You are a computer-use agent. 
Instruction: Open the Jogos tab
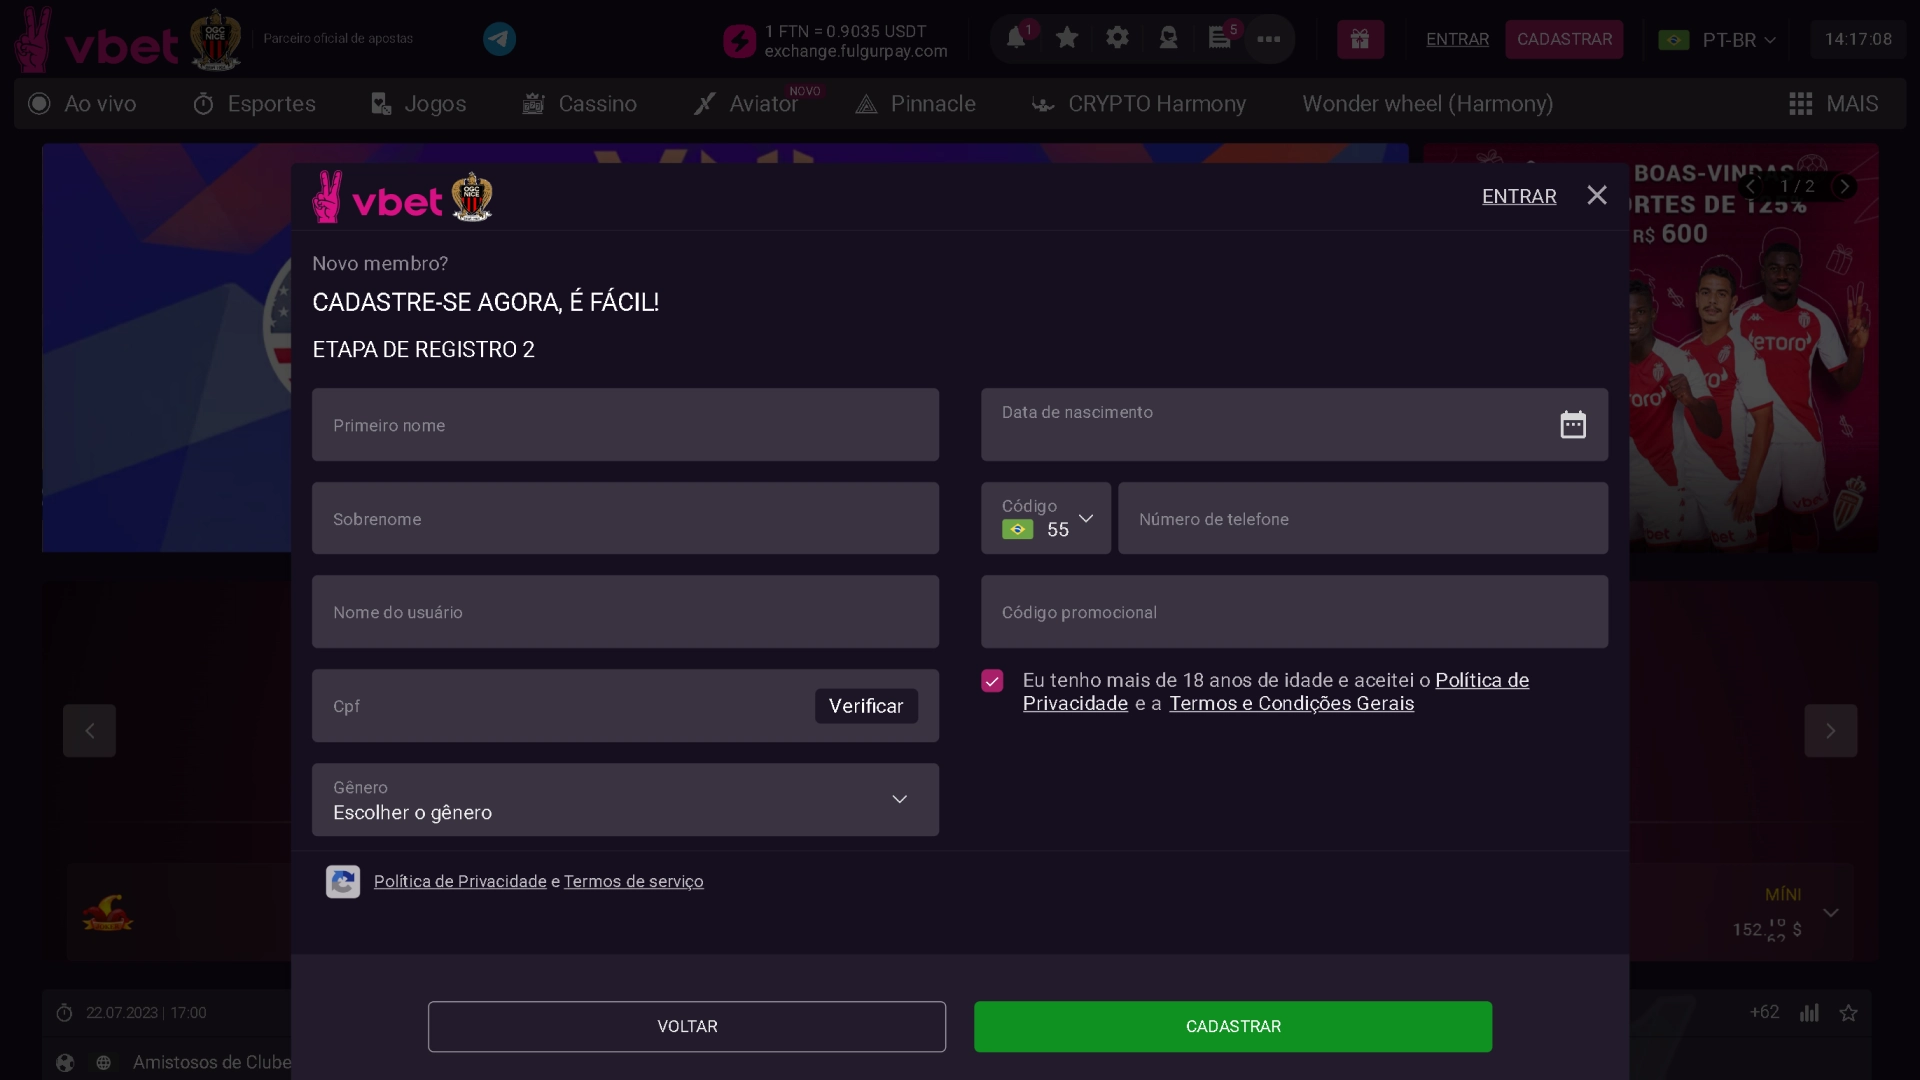[x=418, y=104]
